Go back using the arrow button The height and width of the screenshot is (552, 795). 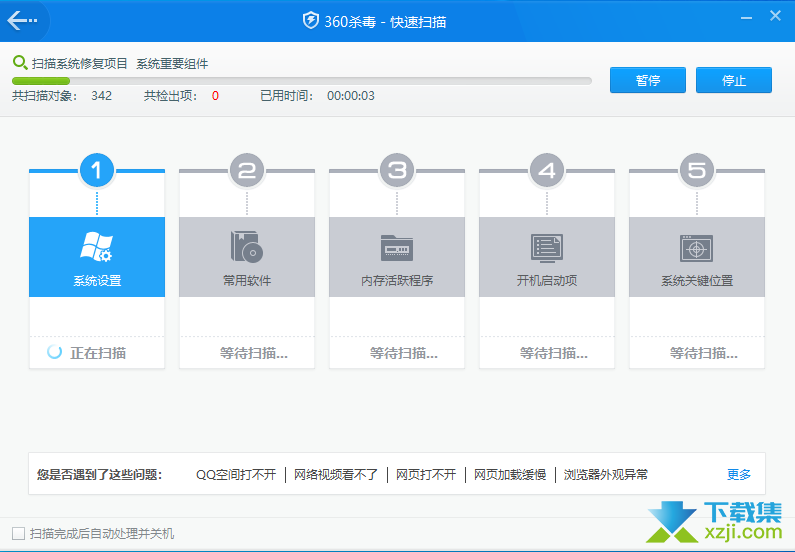22,21
